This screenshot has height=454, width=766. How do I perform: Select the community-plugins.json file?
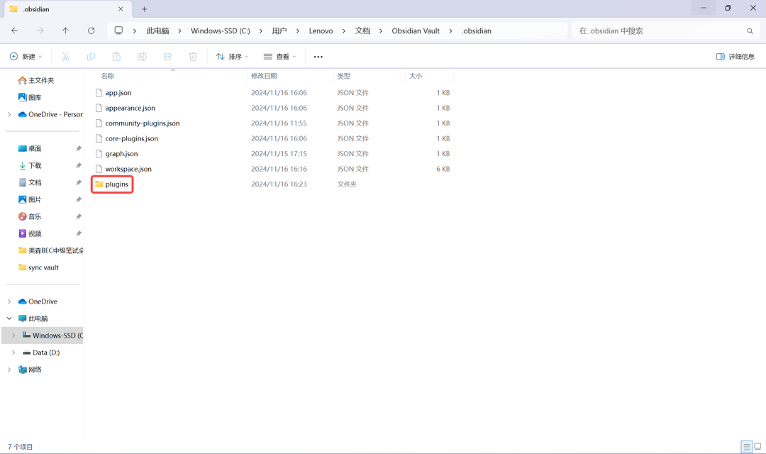tap(143, 123)
